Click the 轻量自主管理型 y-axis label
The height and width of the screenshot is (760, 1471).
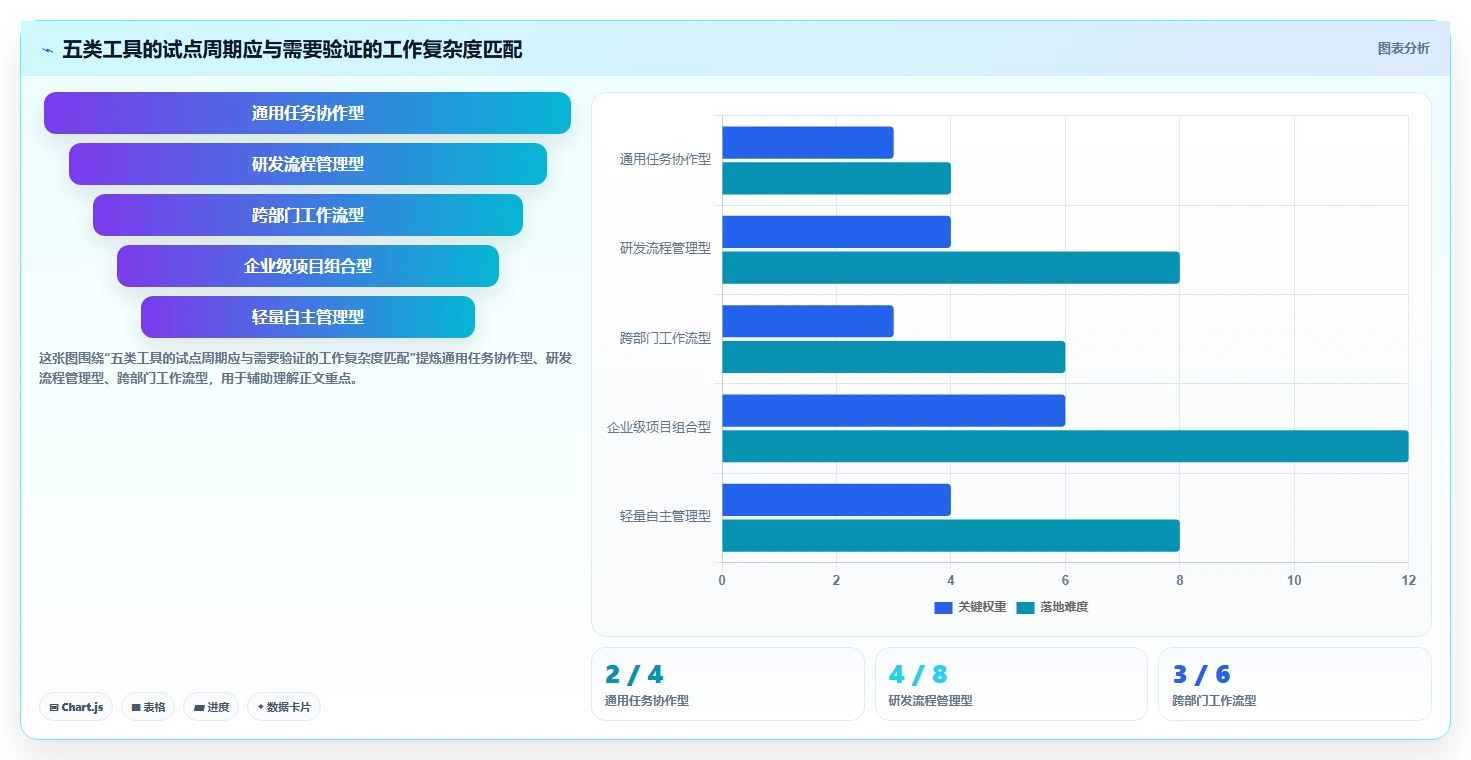click(665, 516)
